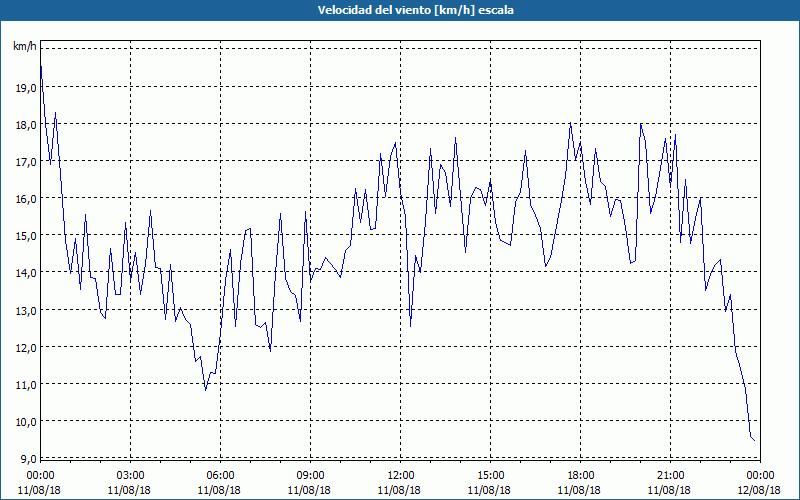Select the '16,0' vertical axis label
This screenshot has height=500, width=800.
click(27, 199)
